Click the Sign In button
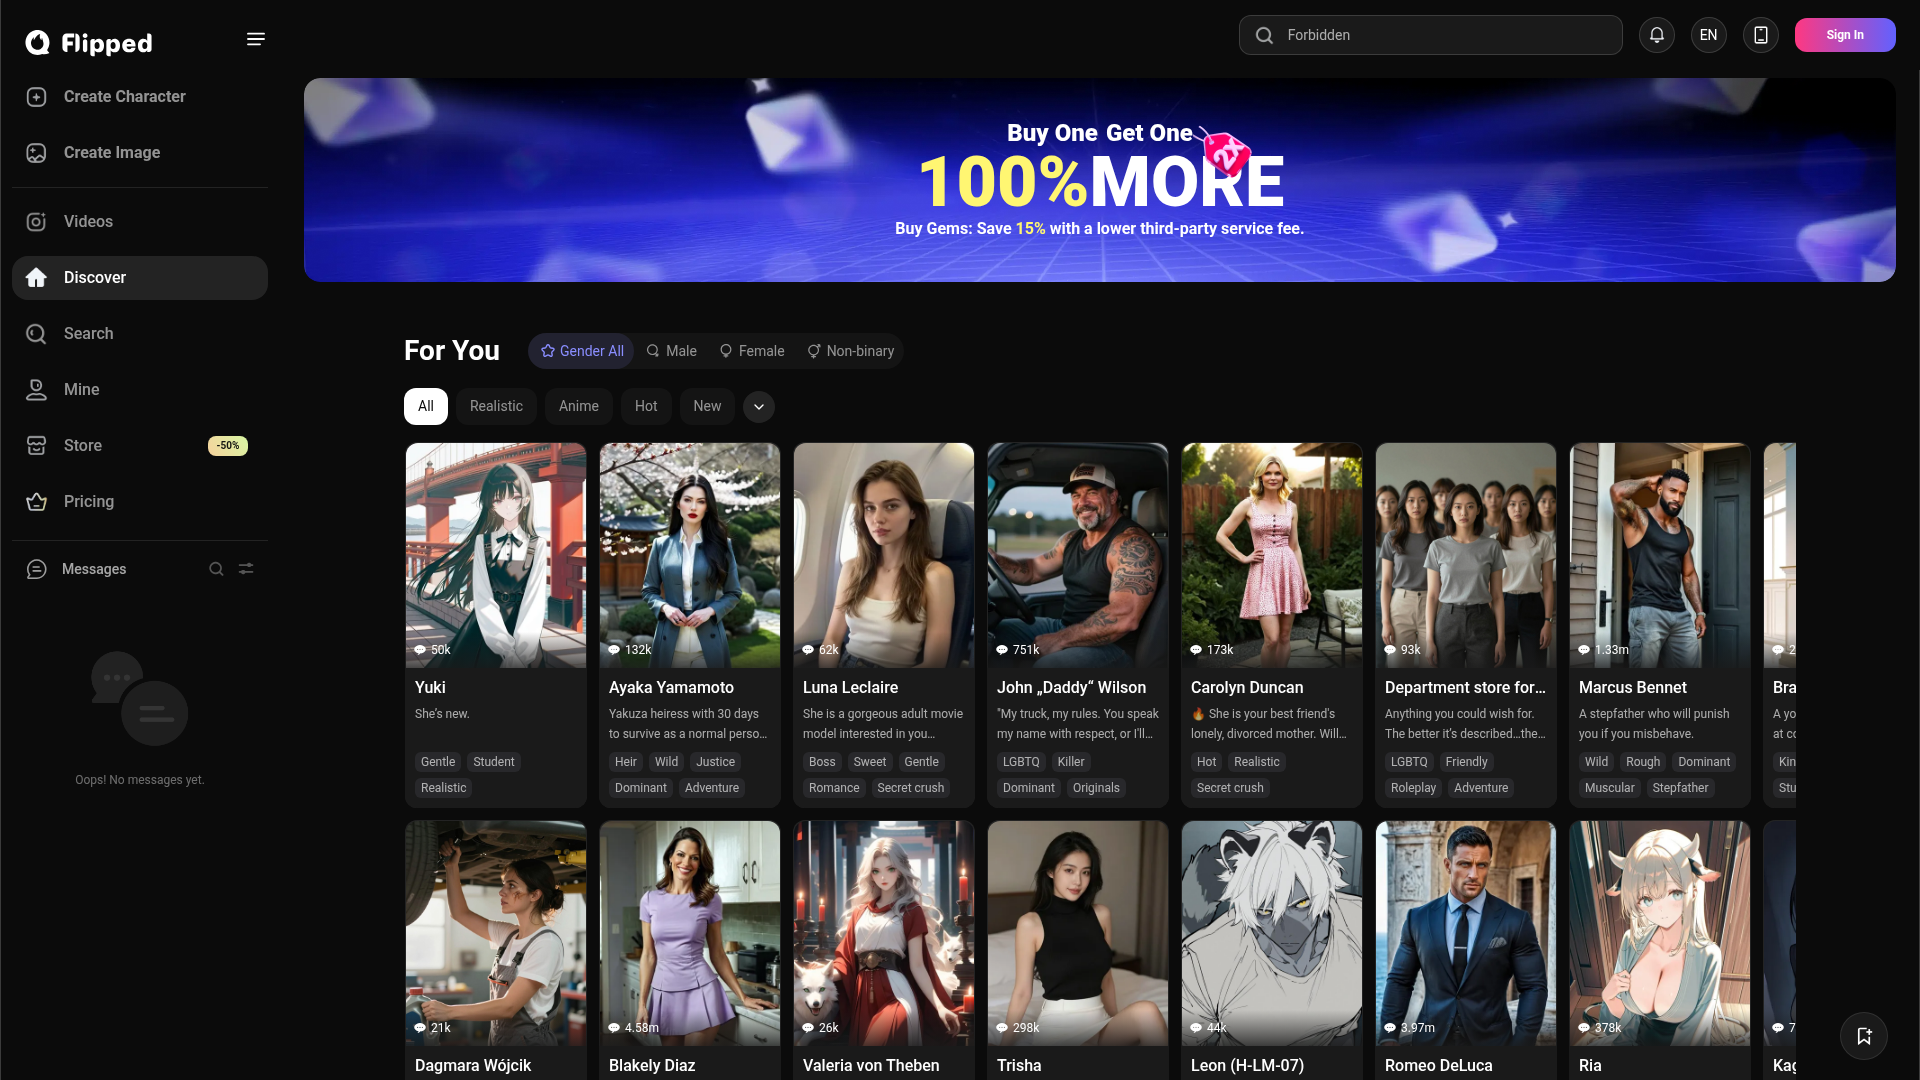 click(x=1845, y=35)
